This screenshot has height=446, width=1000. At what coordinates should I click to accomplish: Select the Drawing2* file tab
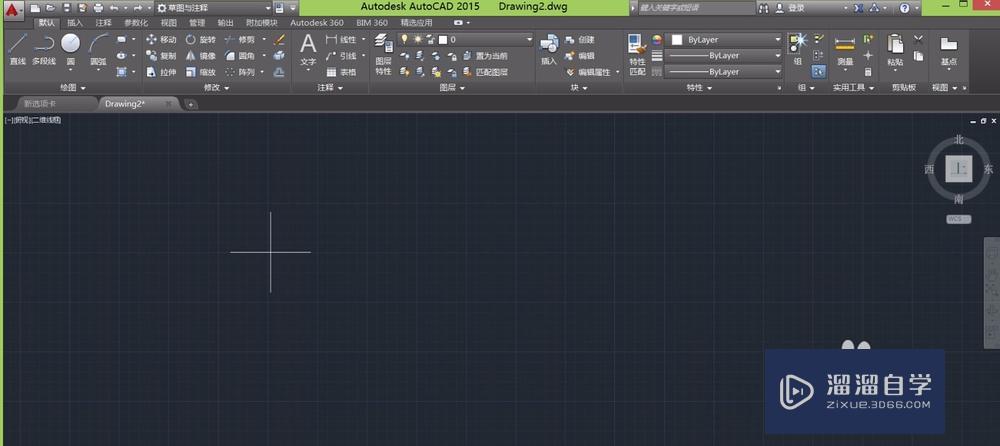[137, 103]
